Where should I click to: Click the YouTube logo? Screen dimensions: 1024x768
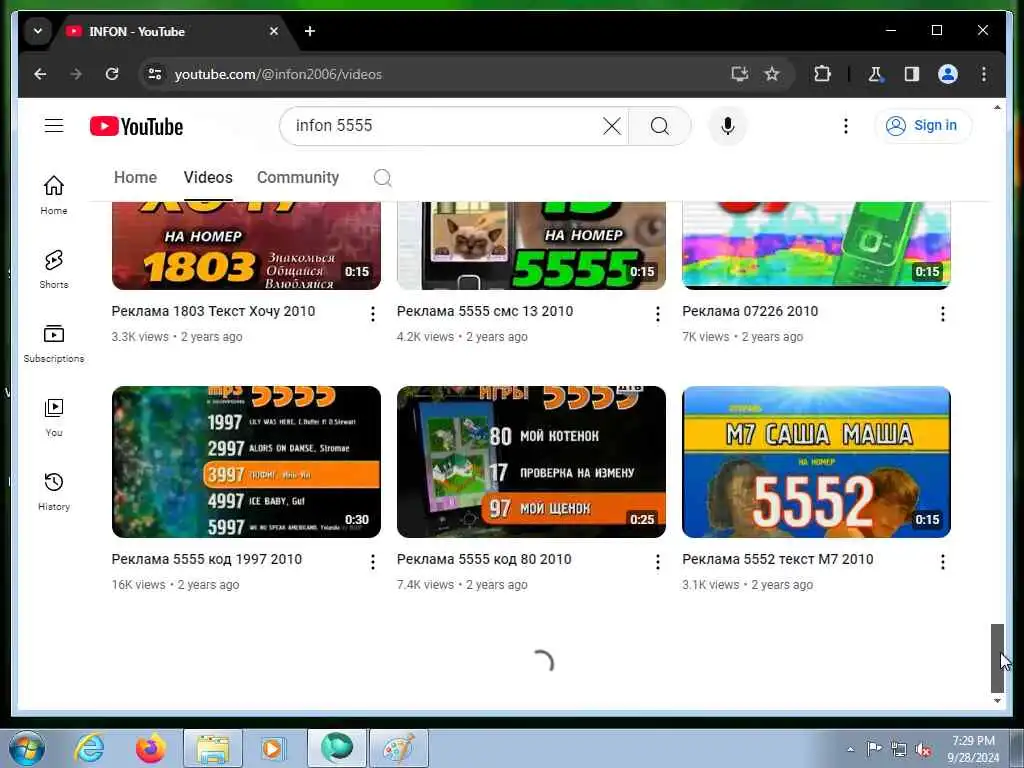[x=136, y=126]
